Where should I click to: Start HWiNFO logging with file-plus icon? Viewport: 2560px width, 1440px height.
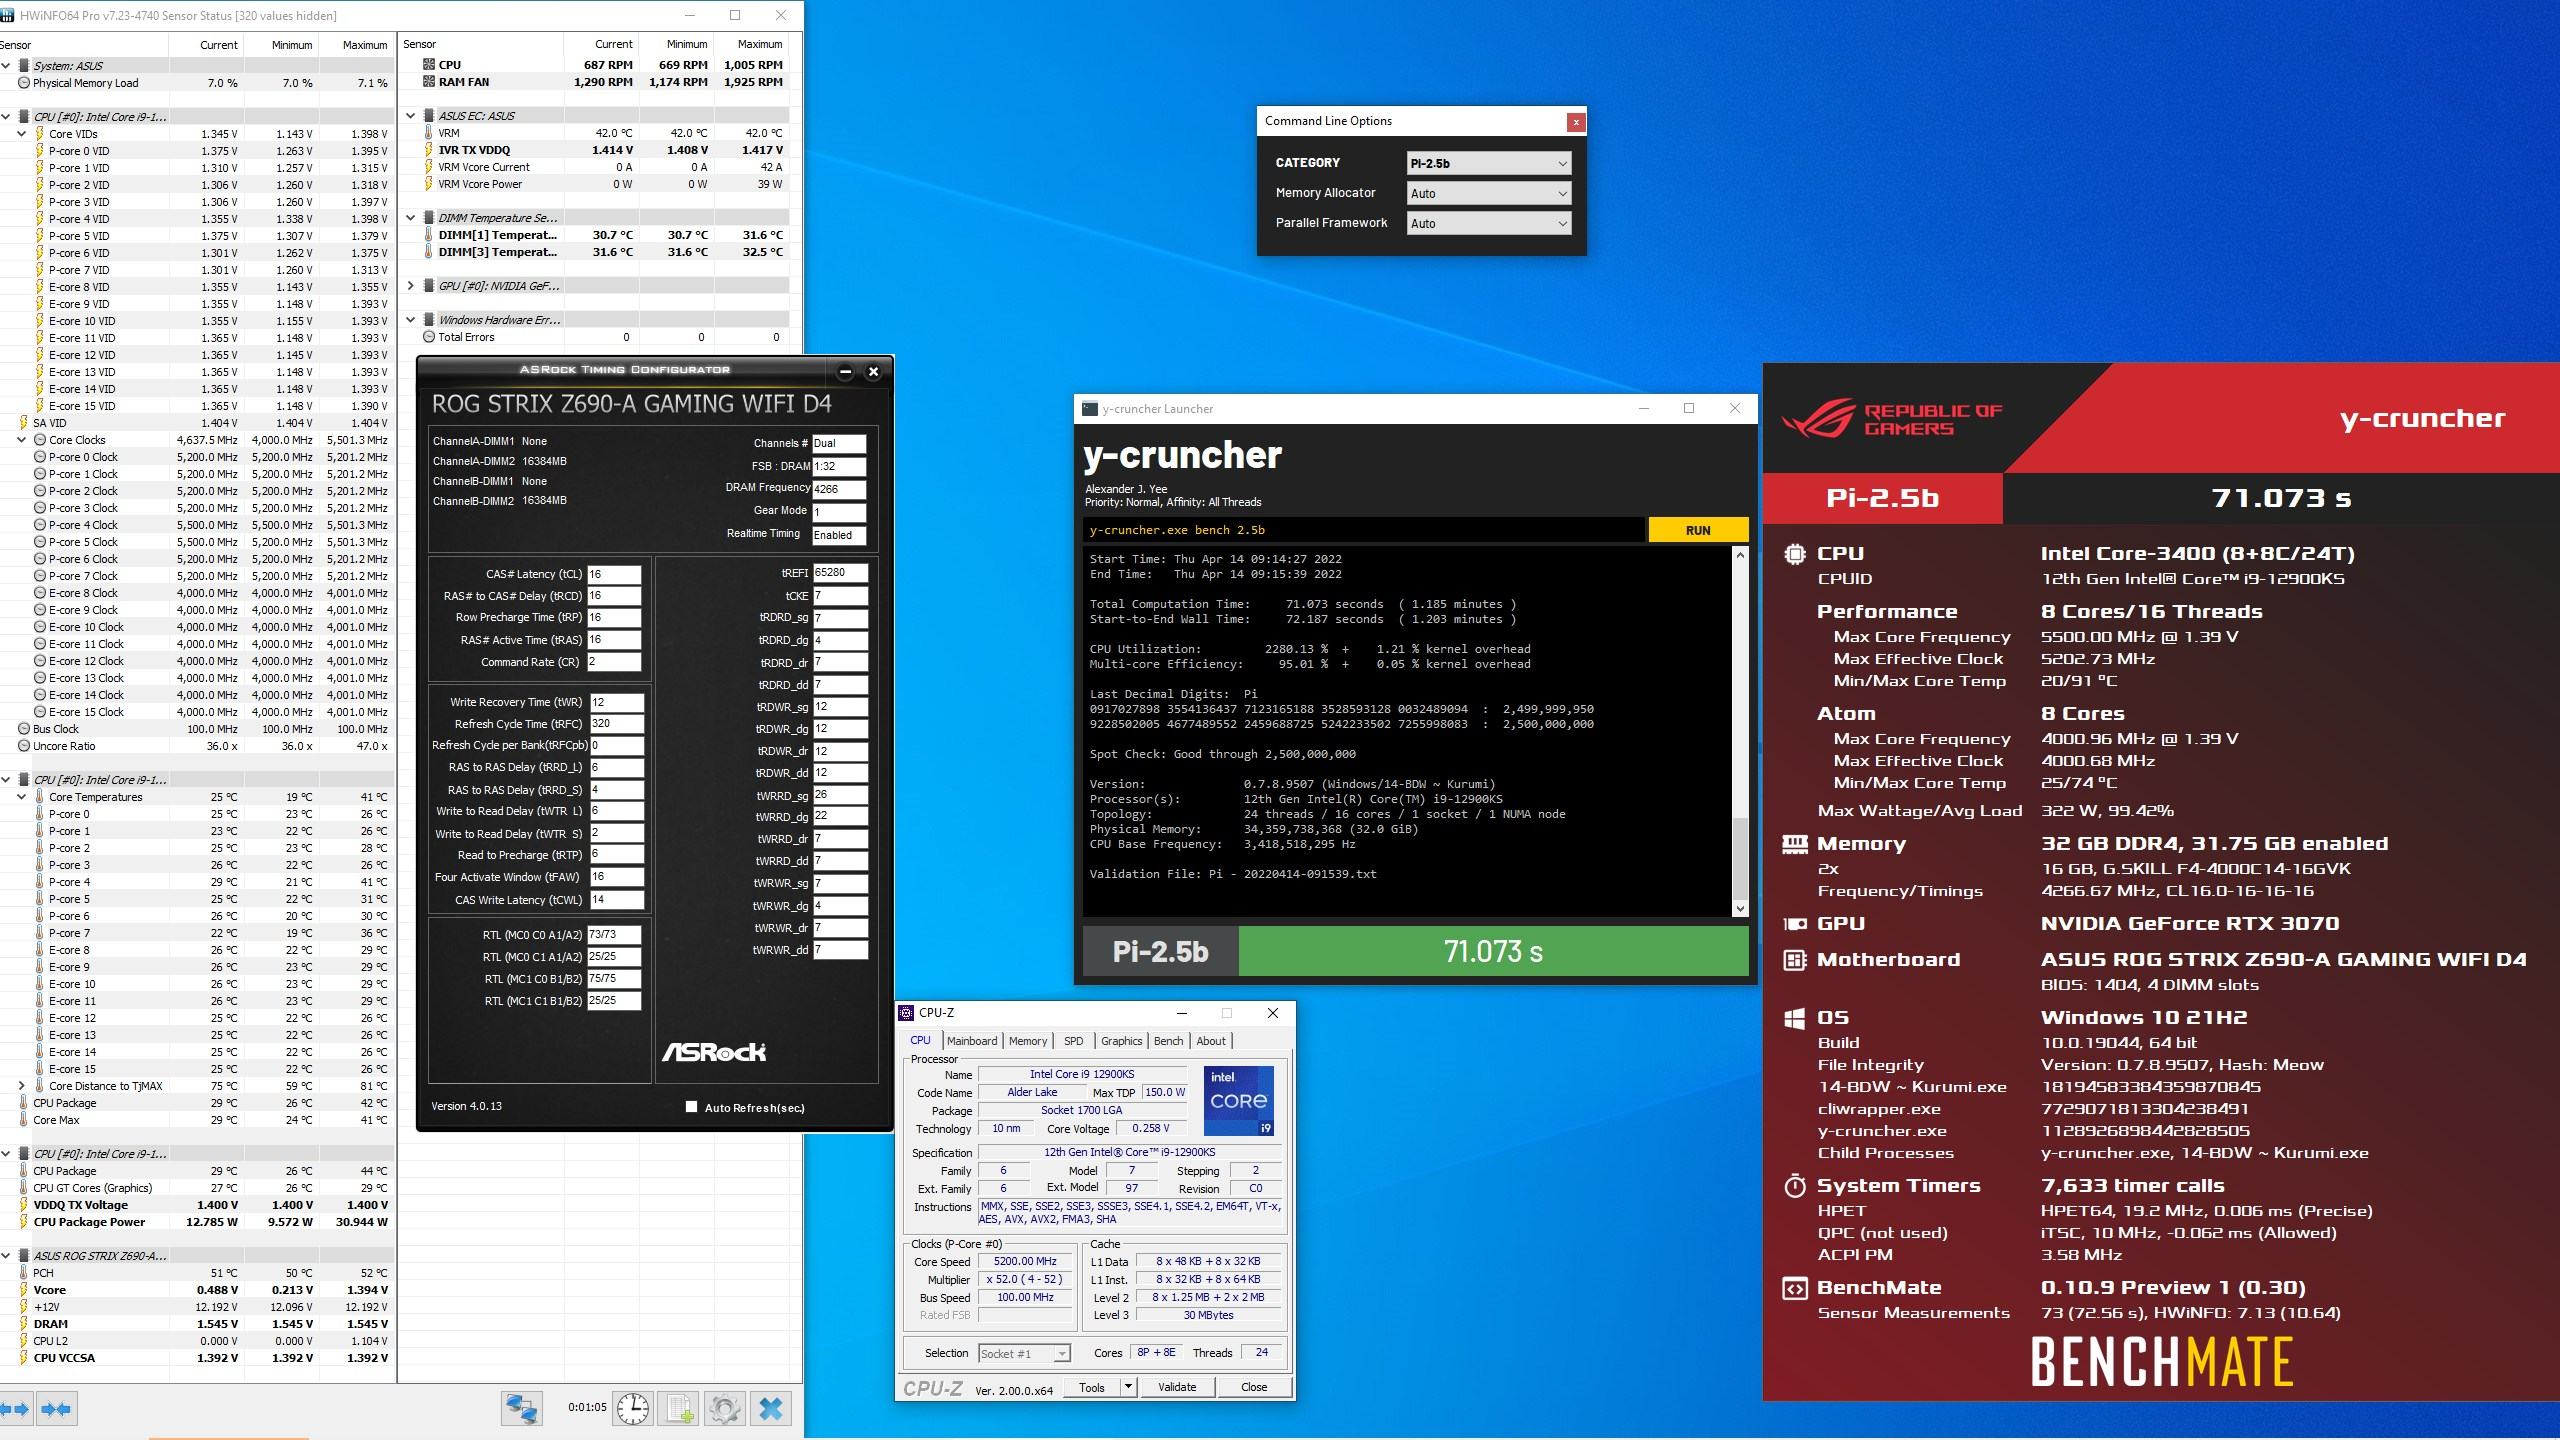(679, 1408)
